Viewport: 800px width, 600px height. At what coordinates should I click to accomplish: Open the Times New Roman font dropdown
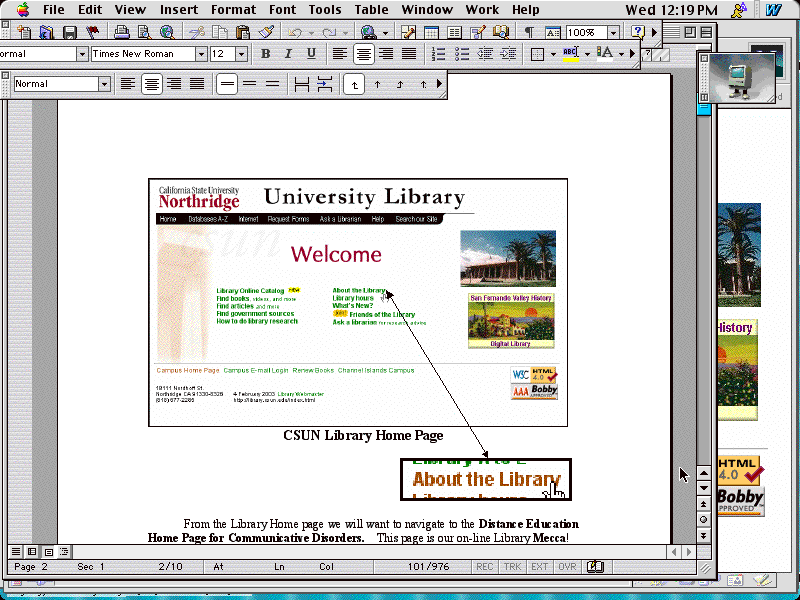(x=201, y=54)
